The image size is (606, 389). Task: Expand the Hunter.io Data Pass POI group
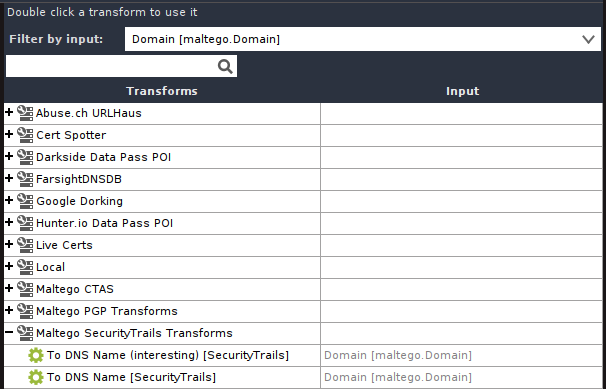point(9,223)
